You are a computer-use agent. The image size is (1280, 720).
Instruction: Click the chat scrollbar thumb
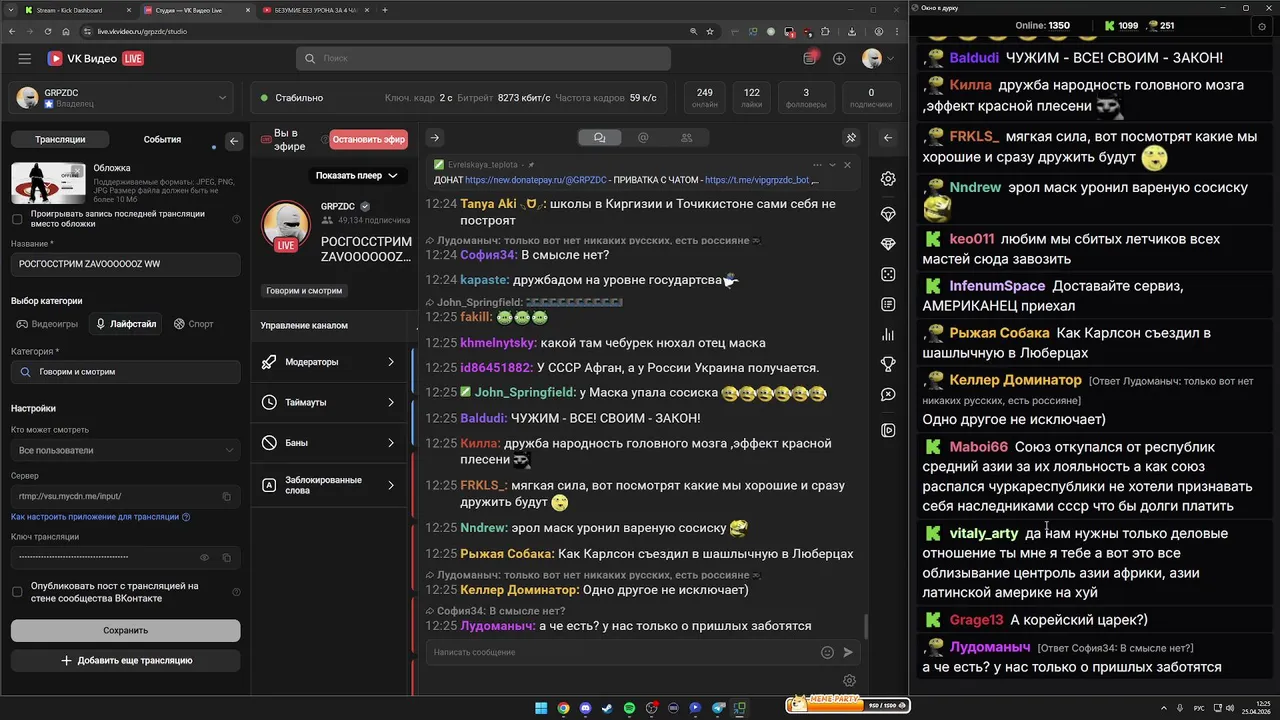865,627
